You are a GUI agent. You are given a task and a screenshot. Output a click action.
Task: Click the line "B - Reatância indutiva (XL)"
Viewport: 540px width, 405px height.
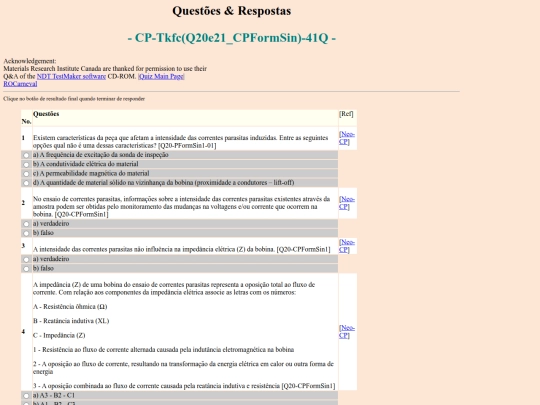pyautogui.click(x=71, y=321)
